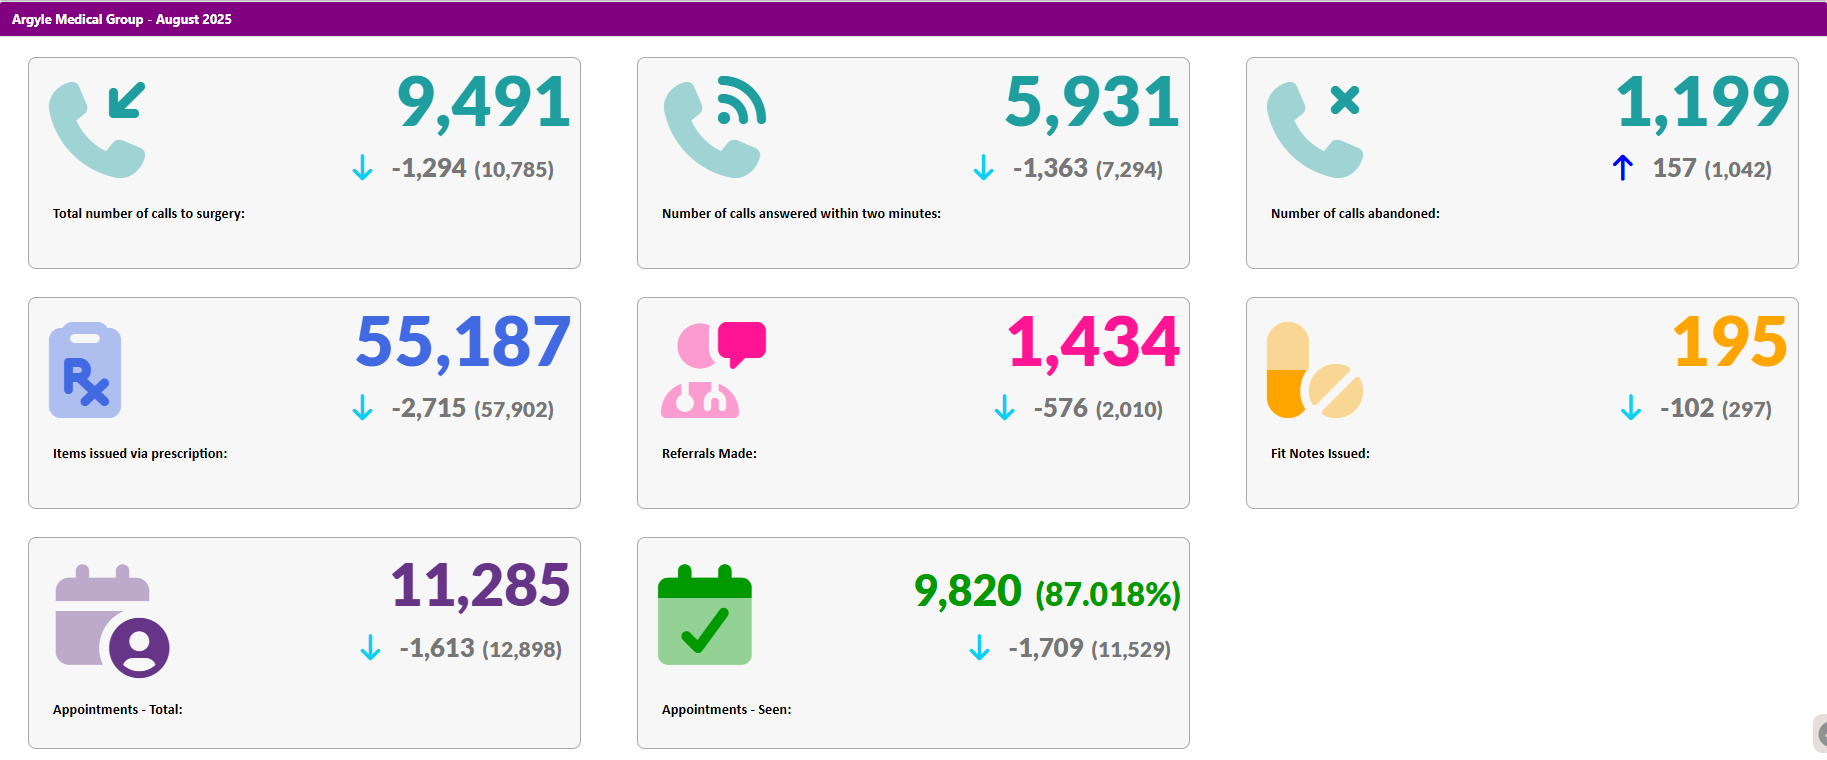Click the Argyle Medical Group header title
The height and width of the screenshot is (760, 1827).
[x=122, y=19]
